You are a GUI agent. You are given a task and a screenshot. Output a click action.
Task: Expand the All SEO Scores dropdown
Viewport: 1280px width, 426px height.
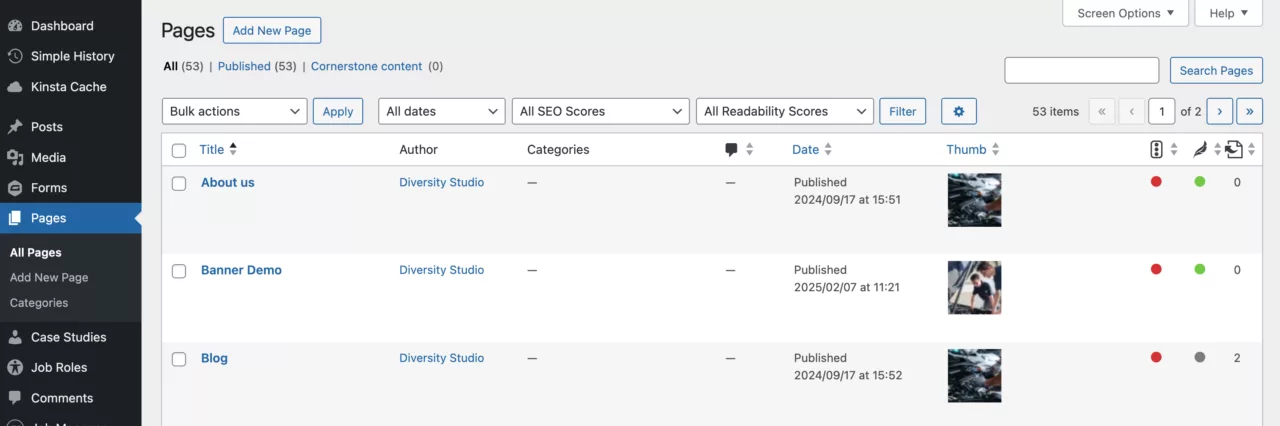(600, 111)
